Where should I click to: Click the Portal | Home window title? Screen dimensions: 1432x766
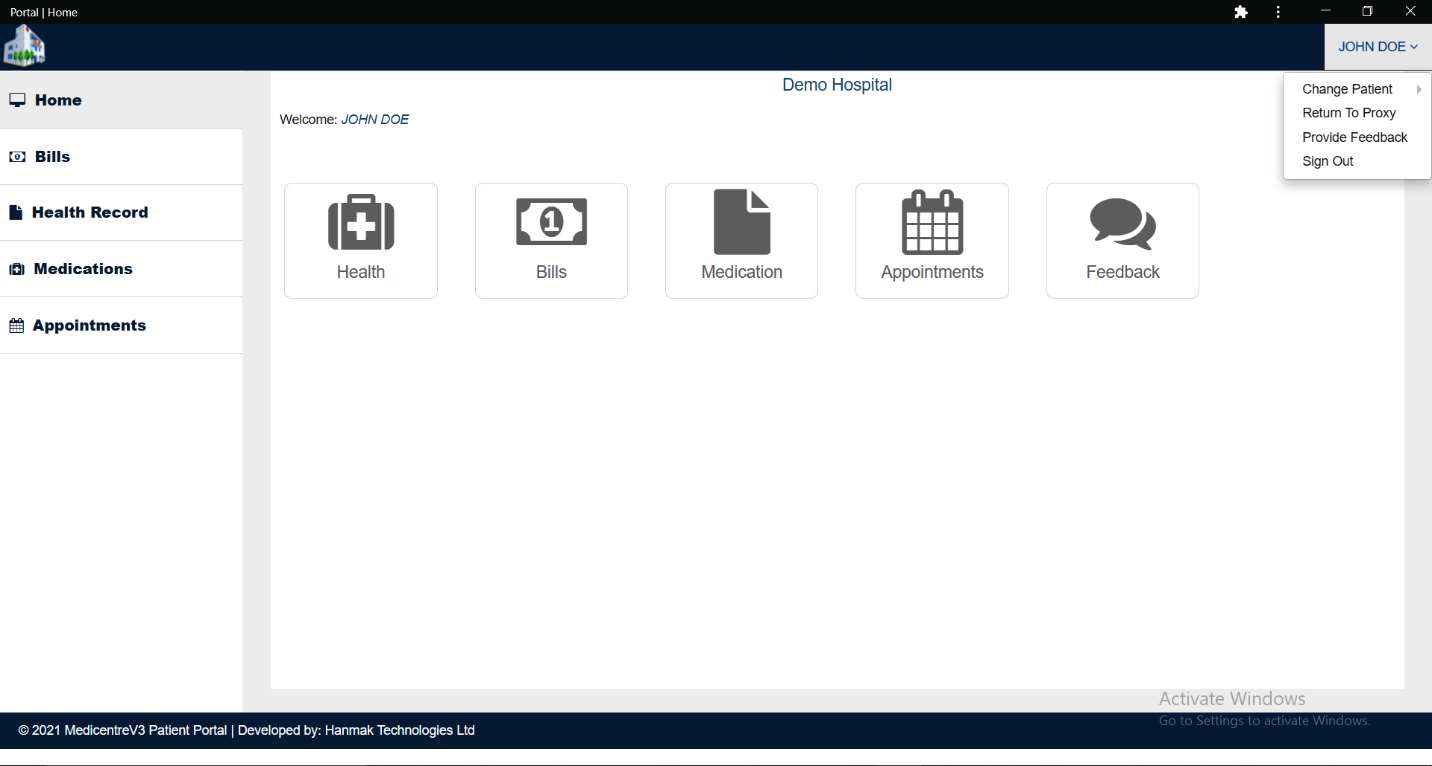click(x=44, y=12)
